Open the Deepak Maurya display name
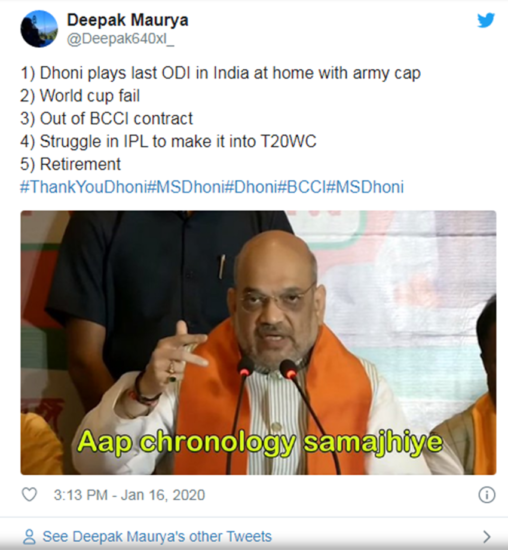The image size is (508, 550). pyautogui.click(x=128, y=20)
